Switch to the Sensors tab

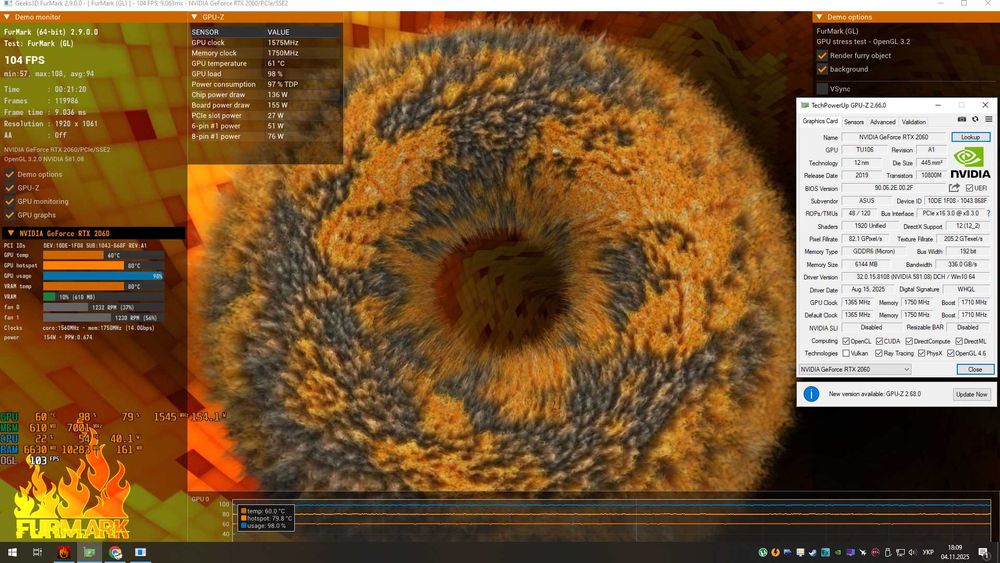tap(853, 122)
